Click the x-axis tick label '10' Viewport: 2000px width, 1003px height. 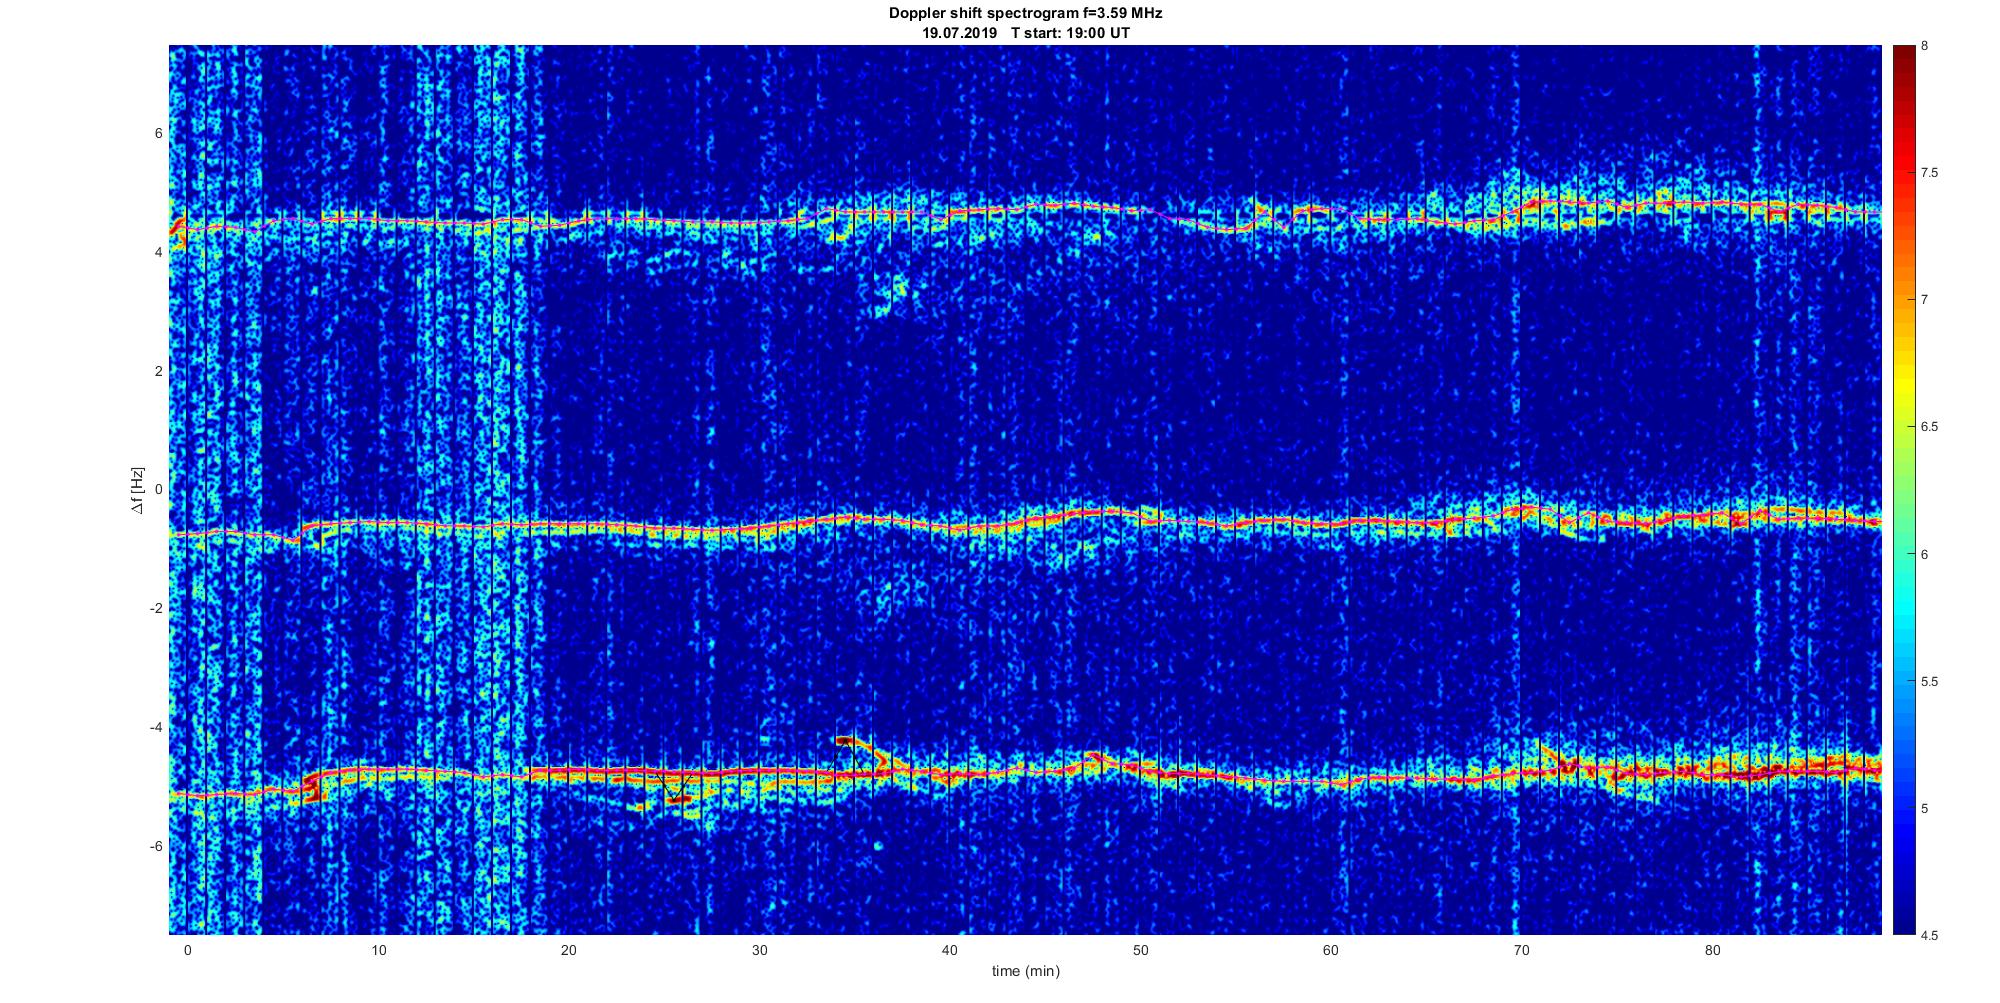coord(378,950)
